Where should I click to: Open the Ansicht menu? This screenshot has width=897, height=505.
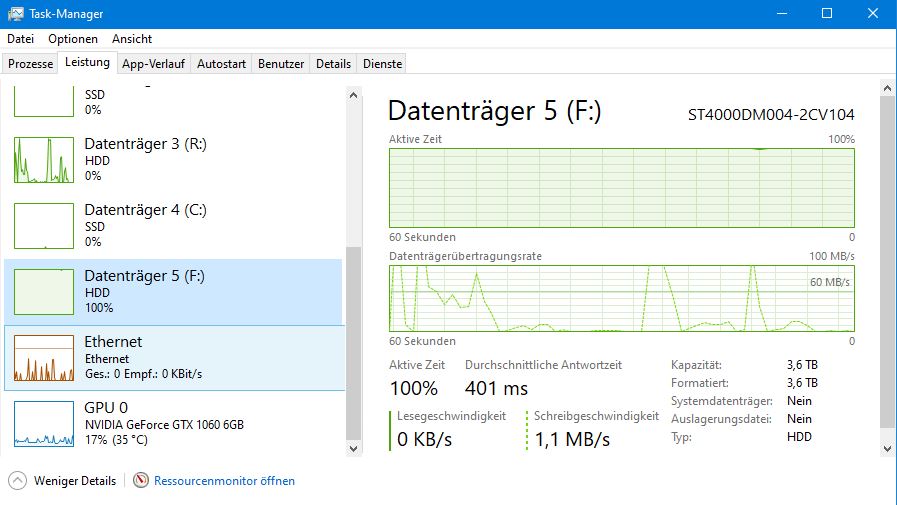coord(132,39)
